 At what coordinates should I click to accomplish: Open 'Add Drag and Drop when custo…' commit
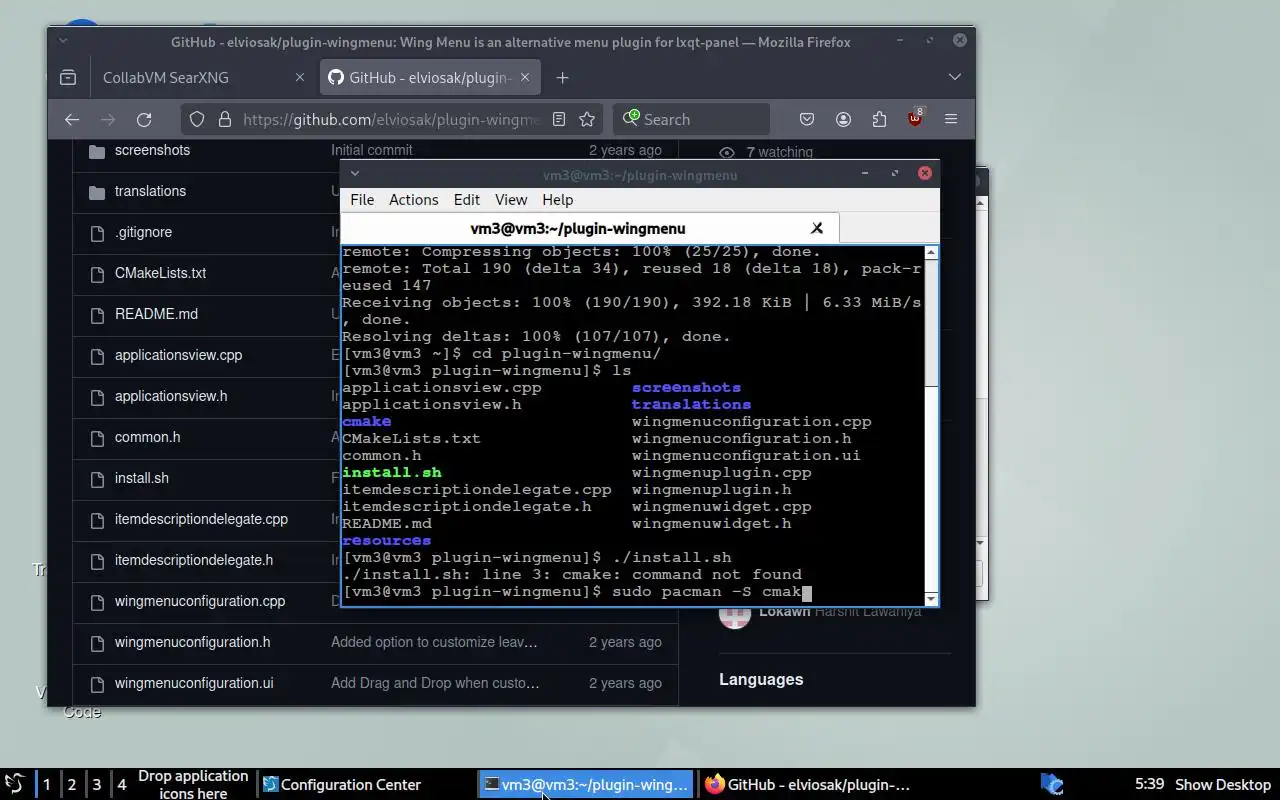[x=435, y=683]
